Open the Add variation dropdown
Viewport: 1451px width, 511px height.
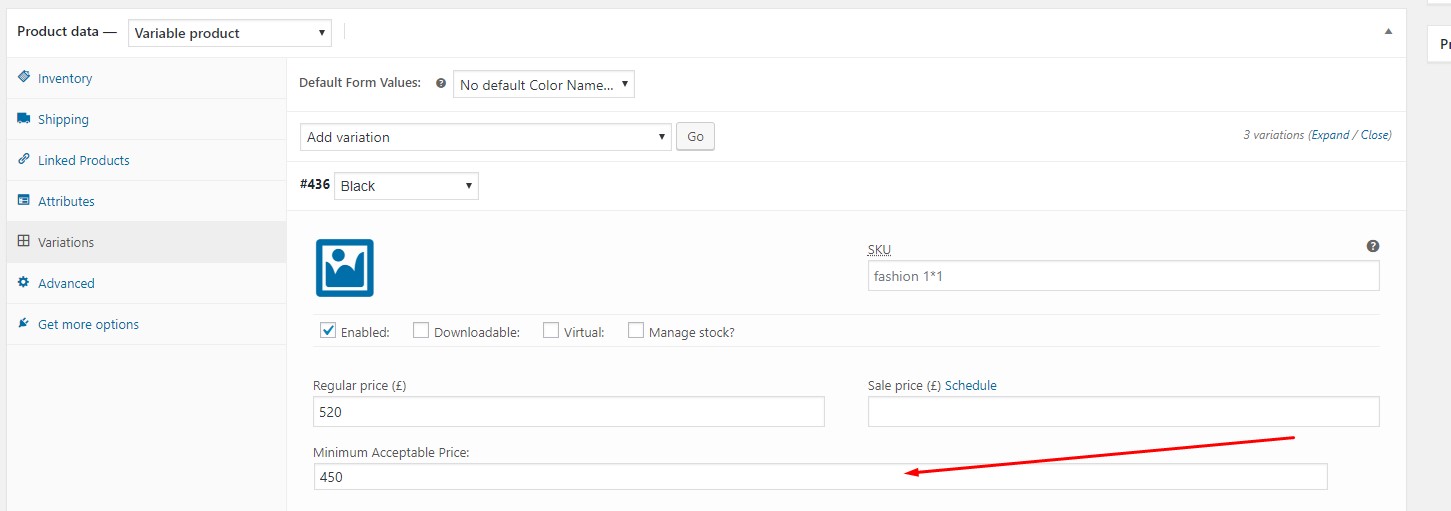[x=485, y=137]
